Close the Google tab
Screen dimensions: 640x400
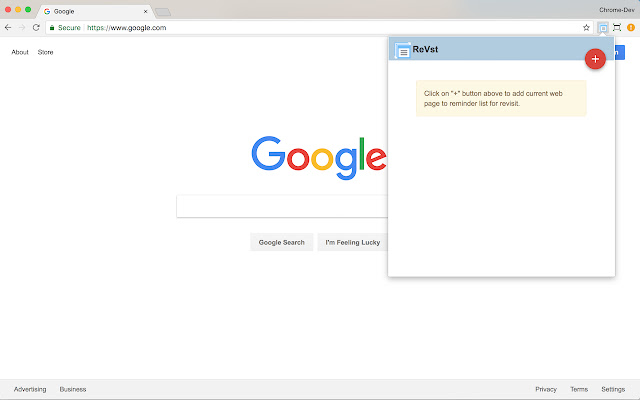(145, 11)
